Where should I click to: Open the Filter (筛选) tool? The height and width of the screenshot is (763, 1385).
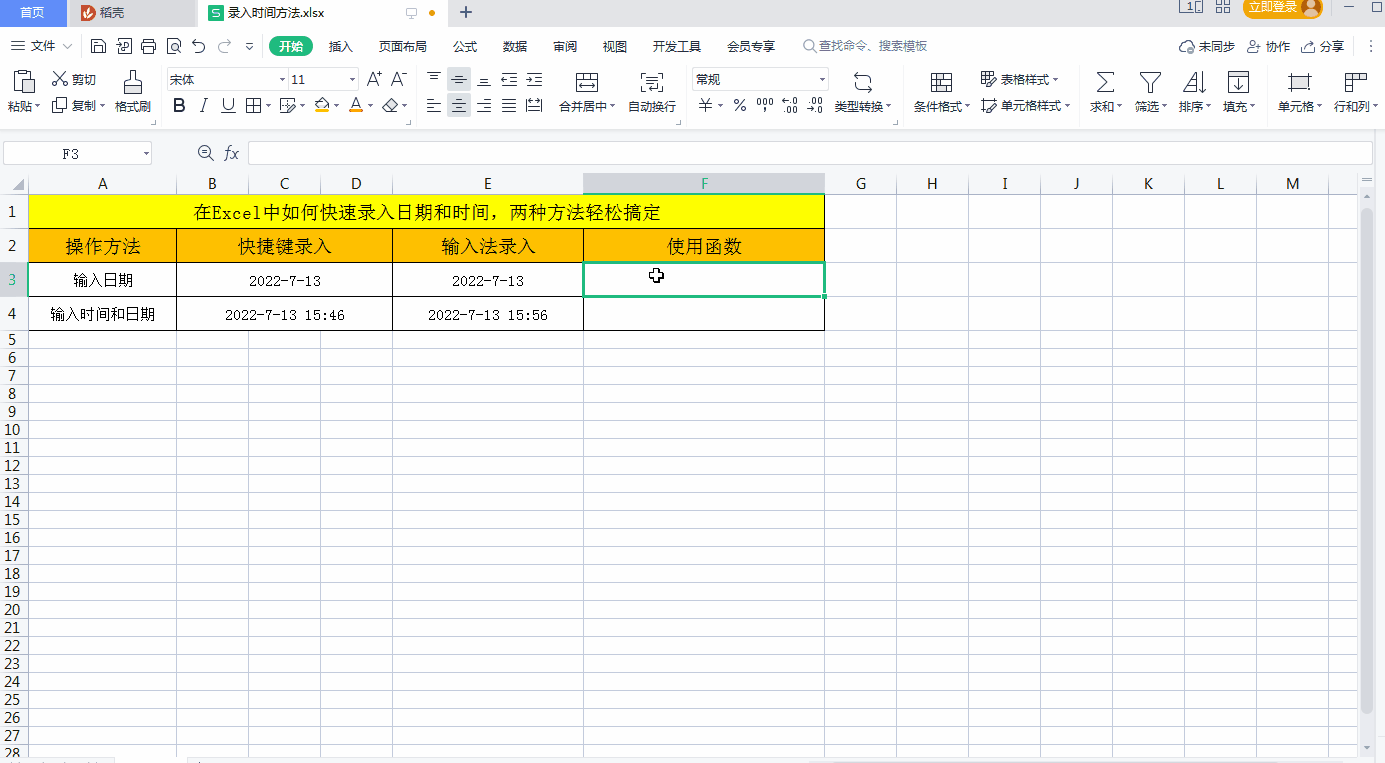[x=1149, y=88]
